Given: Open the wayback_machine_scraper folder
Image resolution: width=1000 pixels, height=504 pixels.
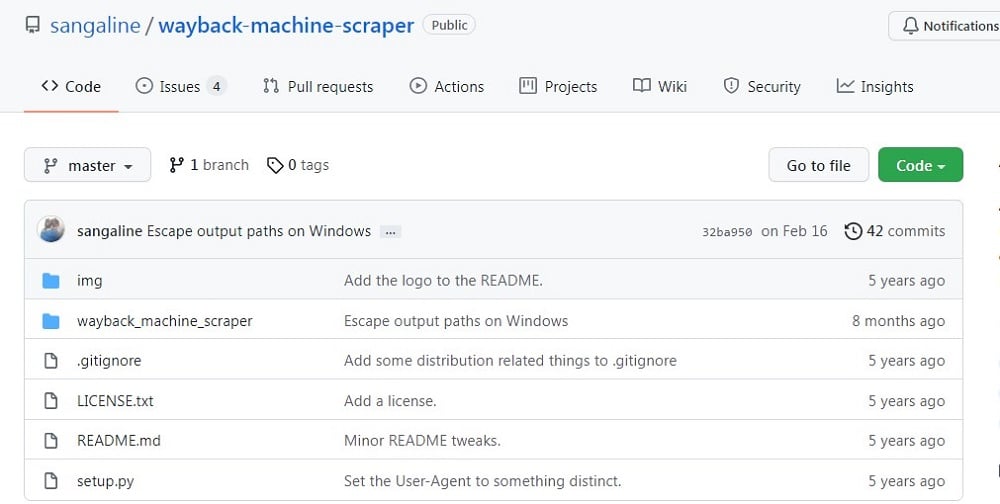Looking at the screenshot, I should click(165, 321).
